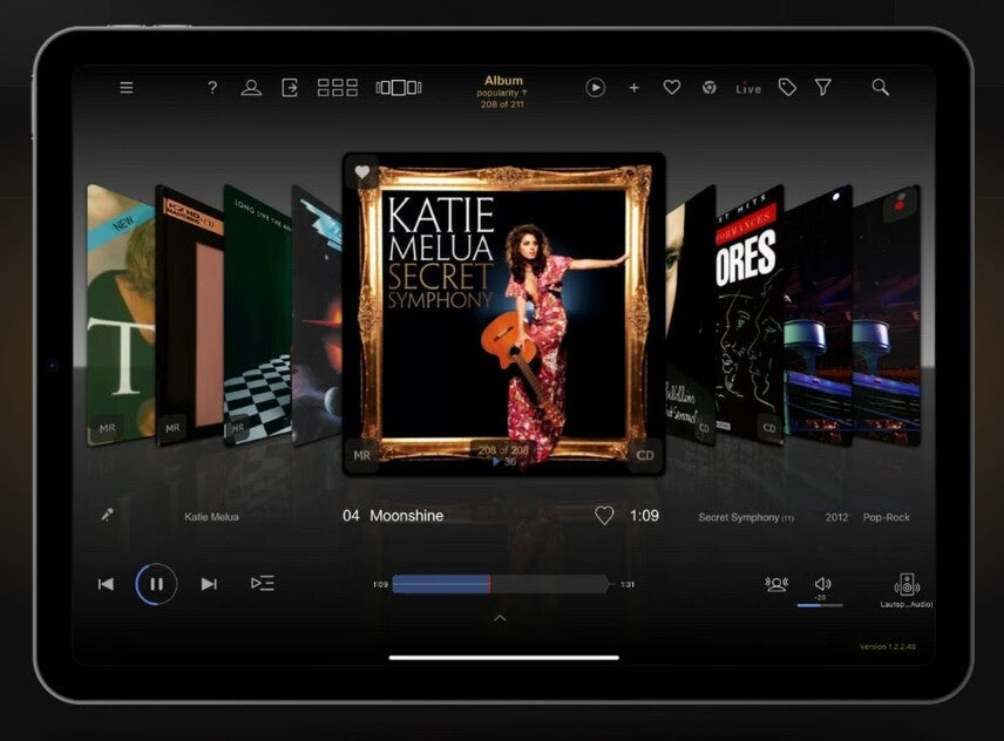
Task: Filter favorites with top heart icon
Action: click(672, 87)
